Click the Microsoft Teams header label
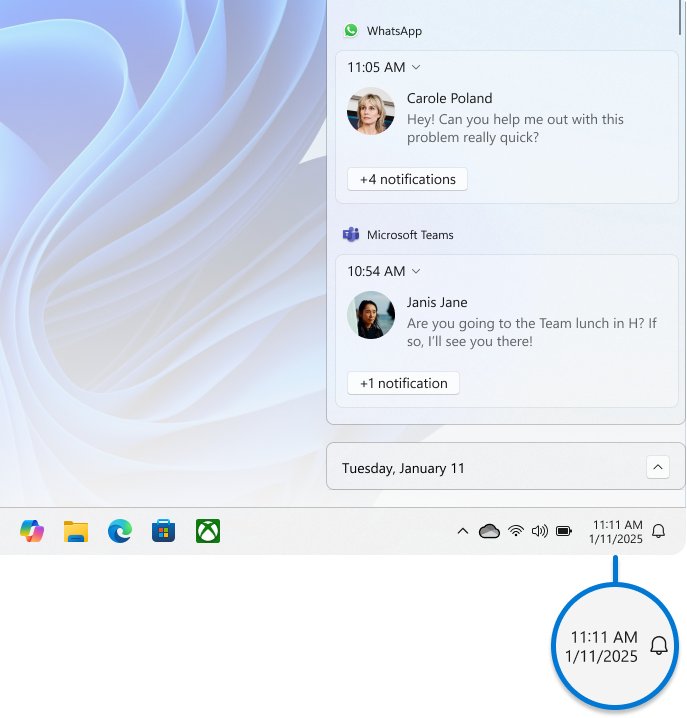 click(410, 235)
